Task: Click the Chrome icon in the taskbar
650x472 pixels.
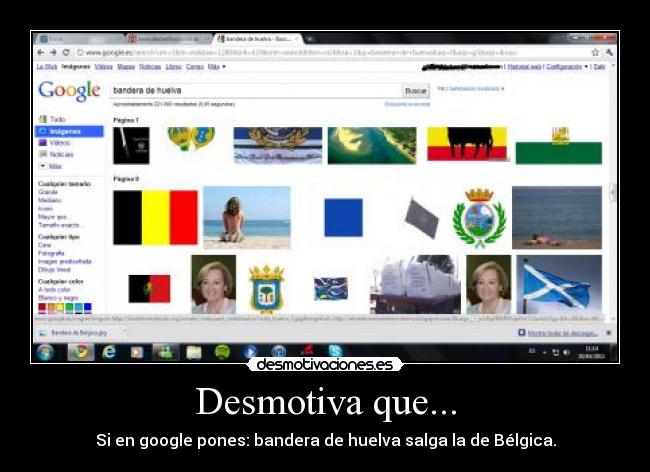Action: coord(81,352)
